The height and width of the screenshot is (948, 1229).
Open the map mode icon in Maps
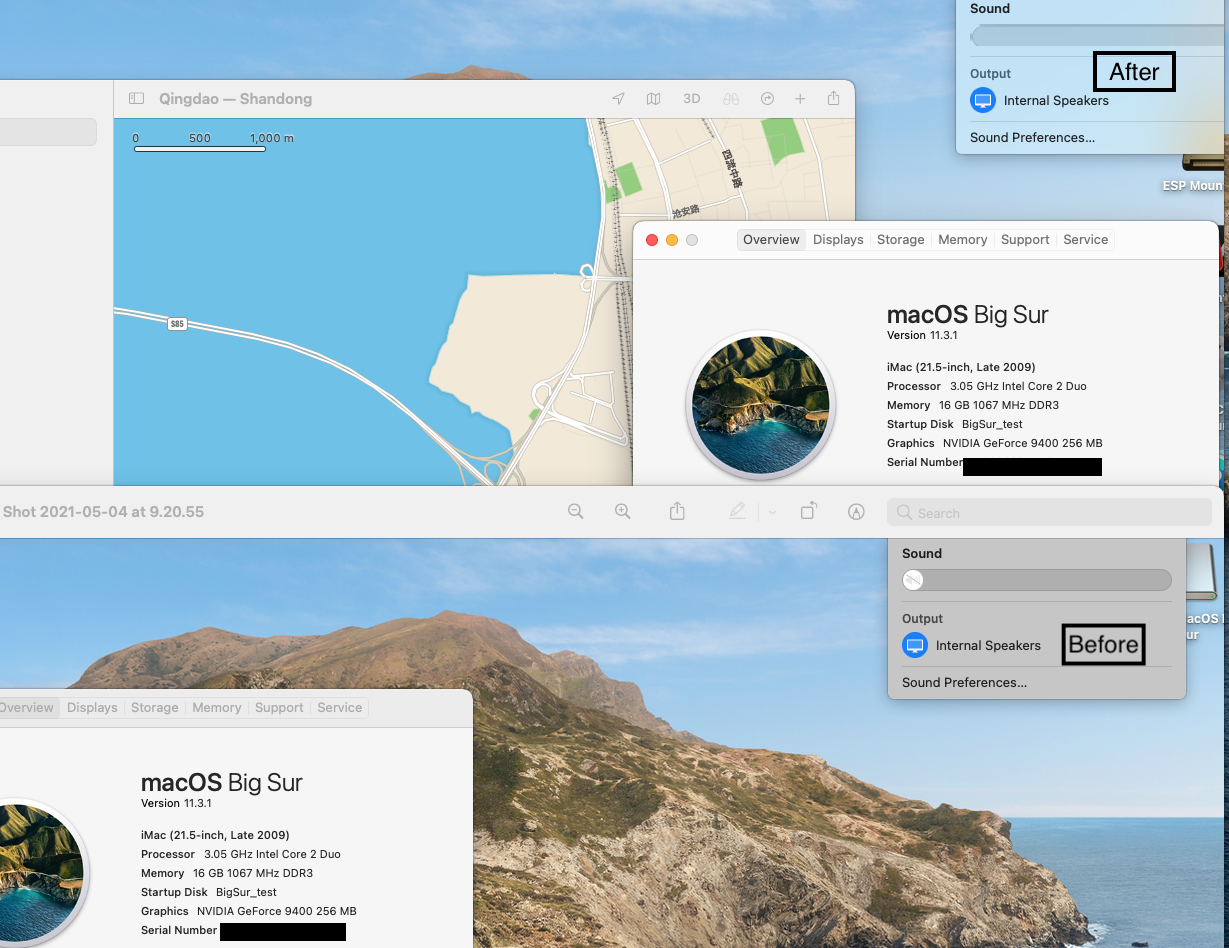point(653,99)
